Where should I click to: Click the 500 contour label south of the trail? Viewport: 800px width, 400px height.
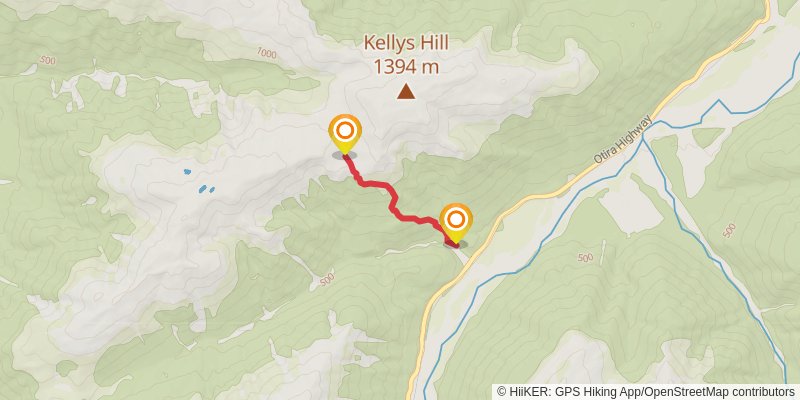pos(327,279)
